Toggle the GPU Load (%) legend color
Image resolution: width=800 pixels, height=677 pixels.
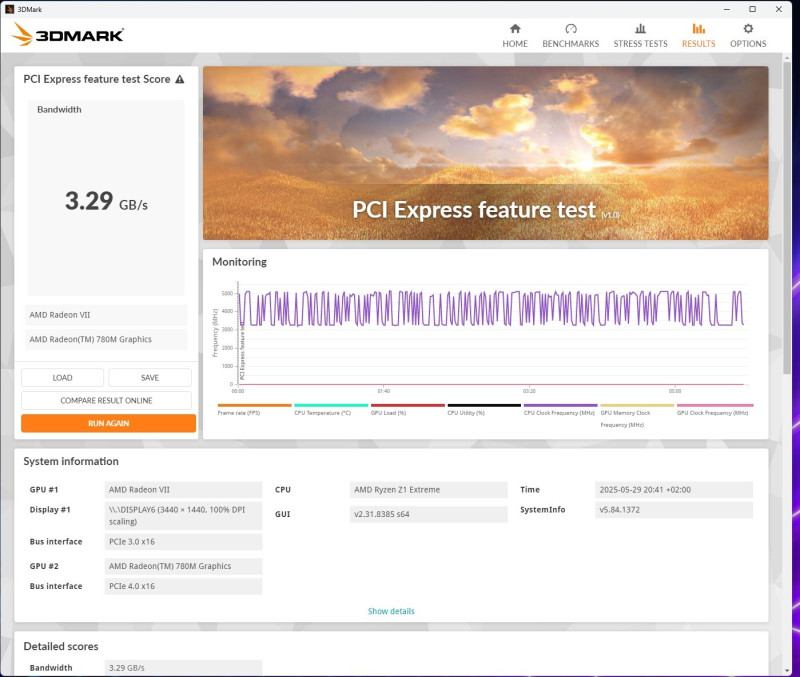coord(407,406)
